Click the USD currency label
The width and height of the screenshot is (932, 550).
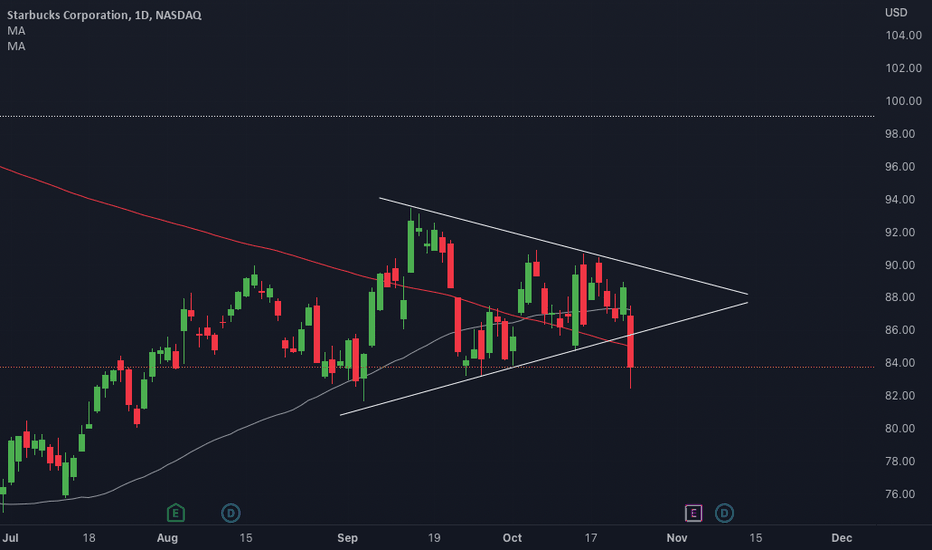(x=896, y=12)
